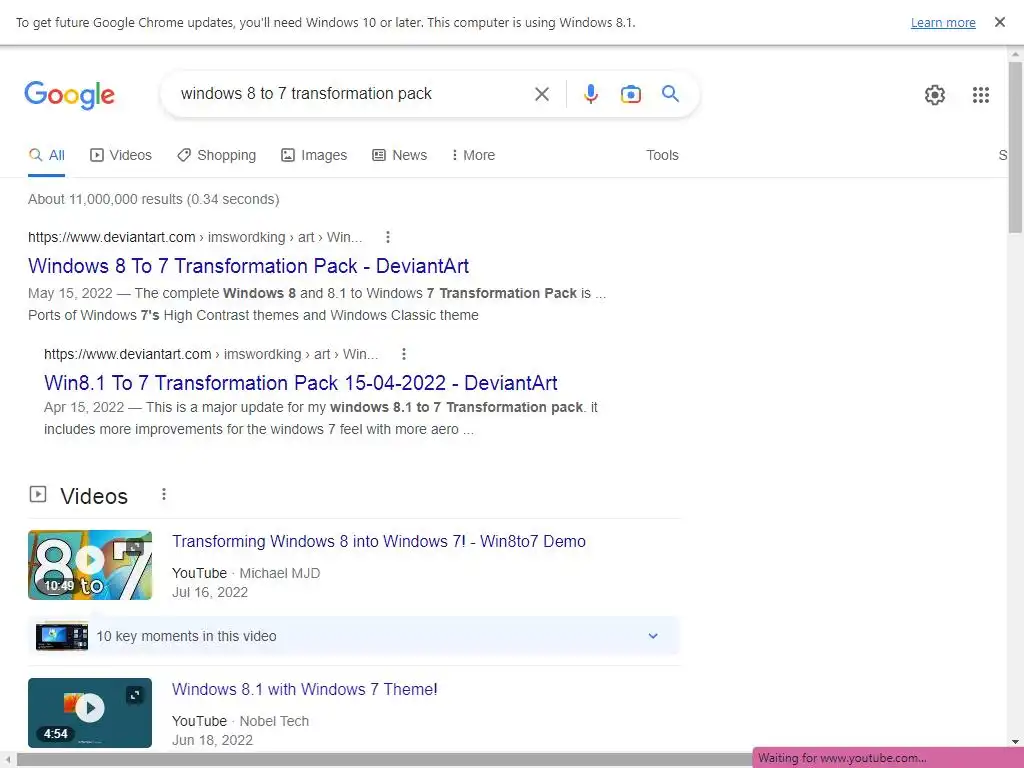
Task: Click the About 11,000,000 results text
Action: 153,199
